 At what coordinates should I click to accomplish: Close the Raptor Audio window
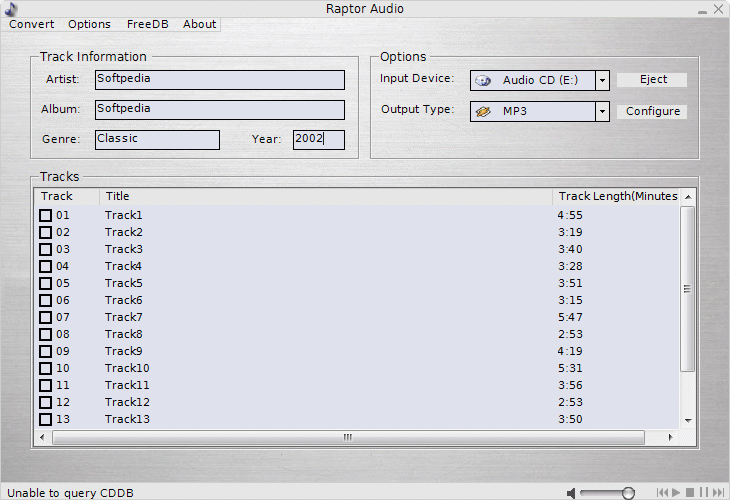[x=718, y=9]
